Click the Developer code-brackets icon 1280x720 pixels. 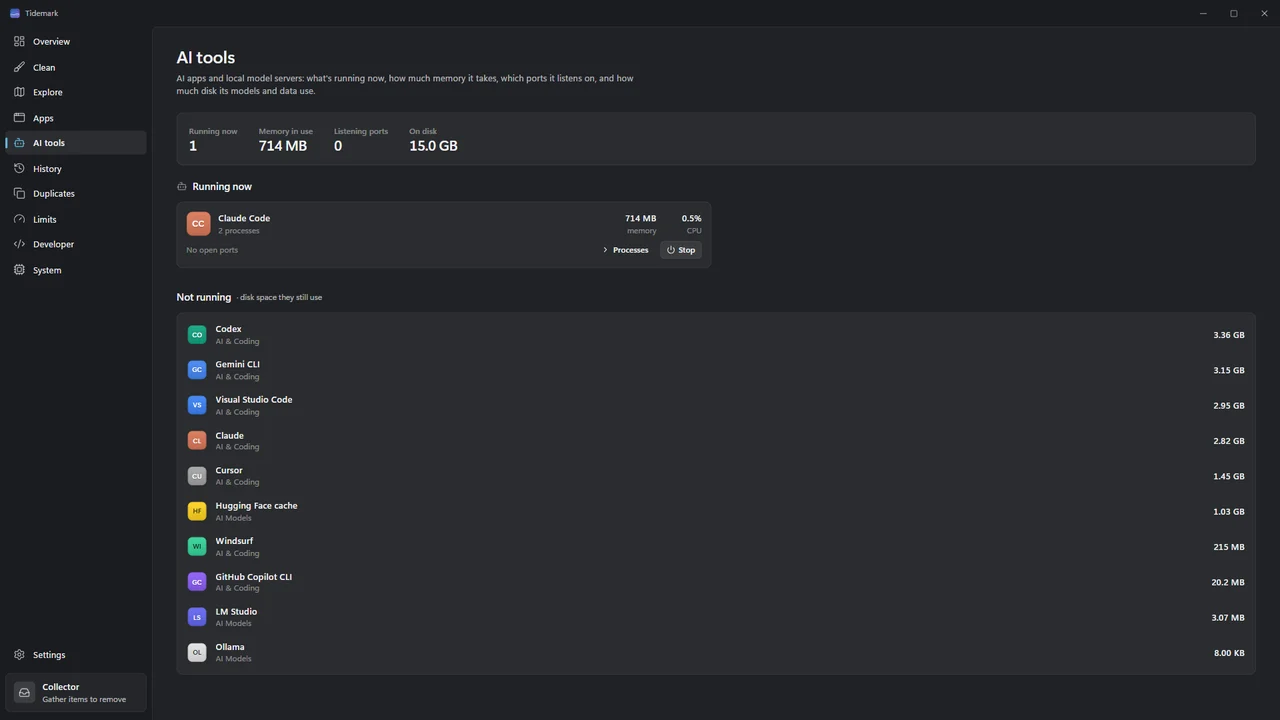(19, 244)
